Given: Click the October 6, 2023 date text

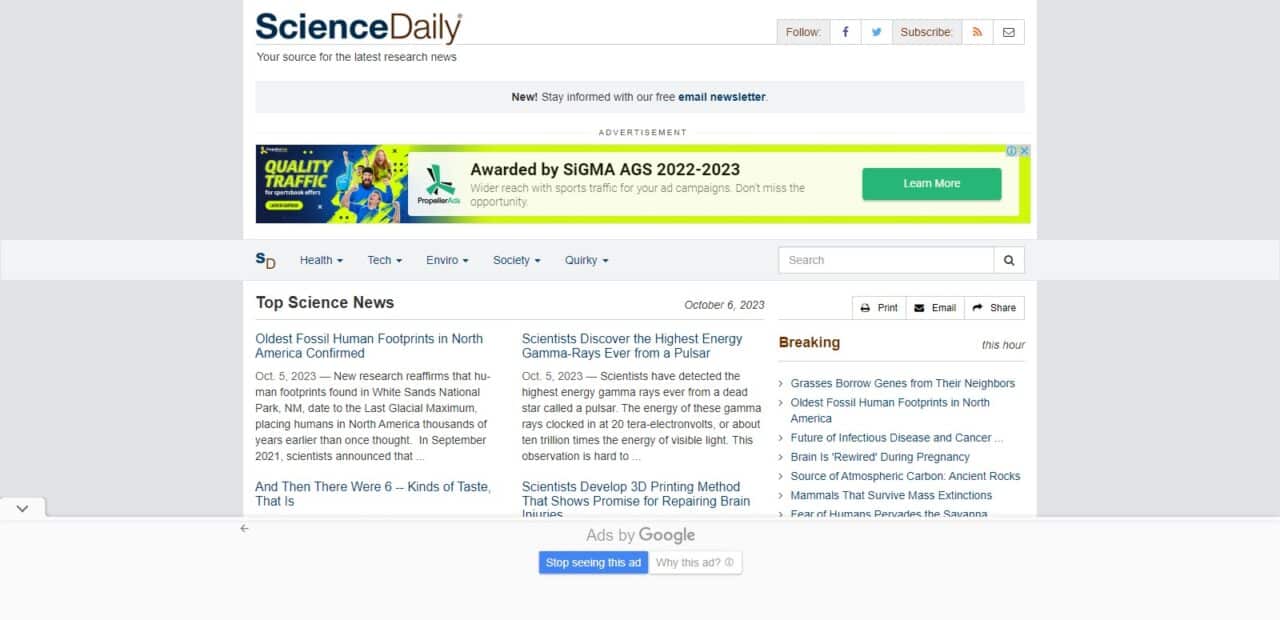Looking at the screenshot, I should 724,305.
